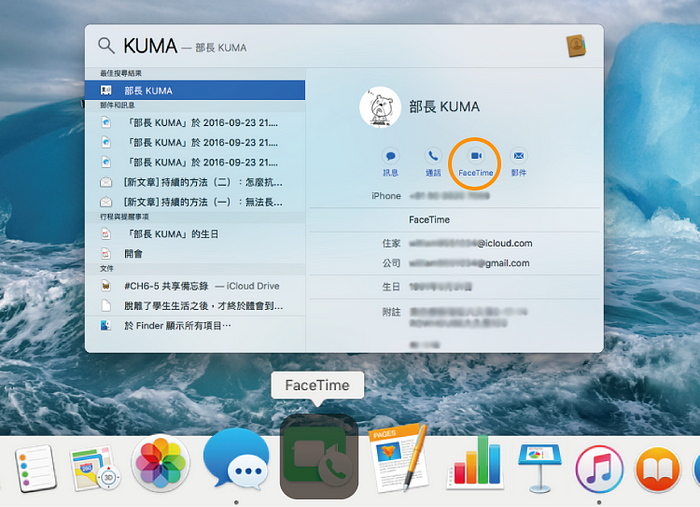
Task: Open Reminders app in Dock
Action: [x=35, y=468]
